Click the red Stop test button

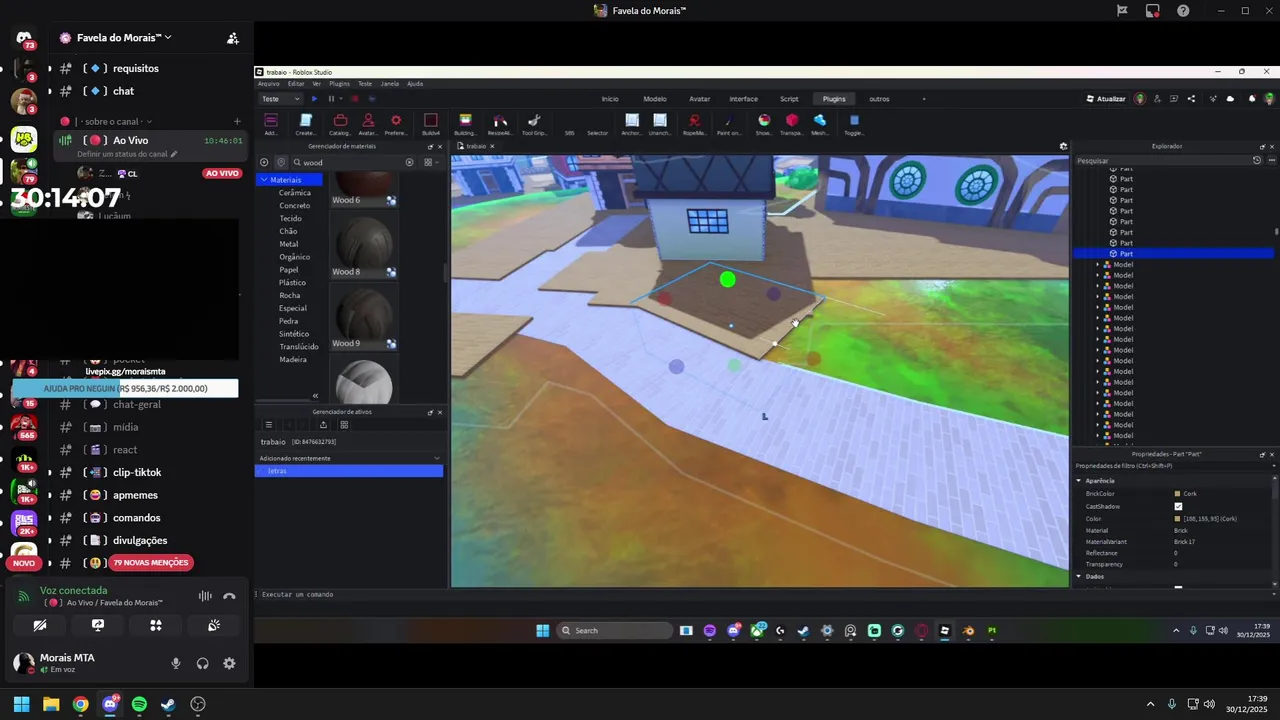click(x=354, y=99)
